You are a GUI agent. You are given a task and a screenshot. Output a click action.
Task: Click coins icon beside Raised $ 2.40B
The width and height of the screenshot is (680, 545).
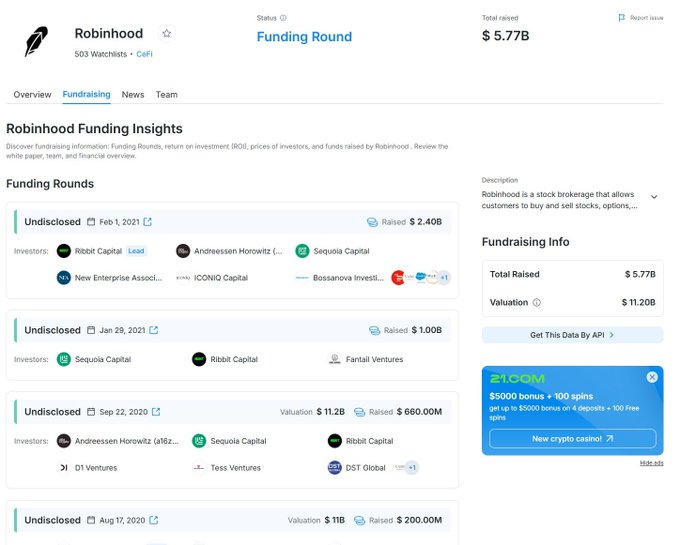click(x=372, y=222)
